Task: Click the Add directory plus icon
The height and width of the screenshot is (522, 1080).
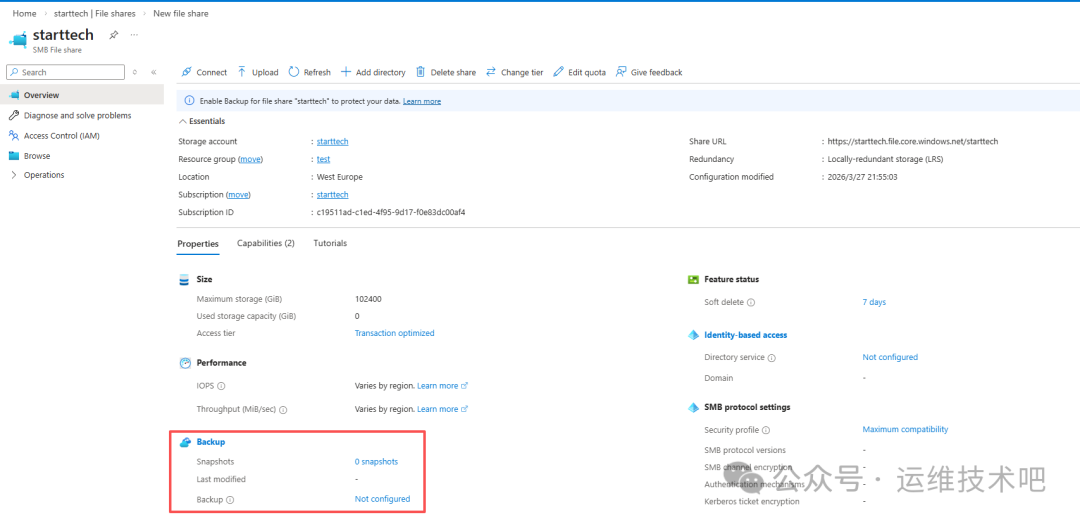Action: (x=346, y=72)
